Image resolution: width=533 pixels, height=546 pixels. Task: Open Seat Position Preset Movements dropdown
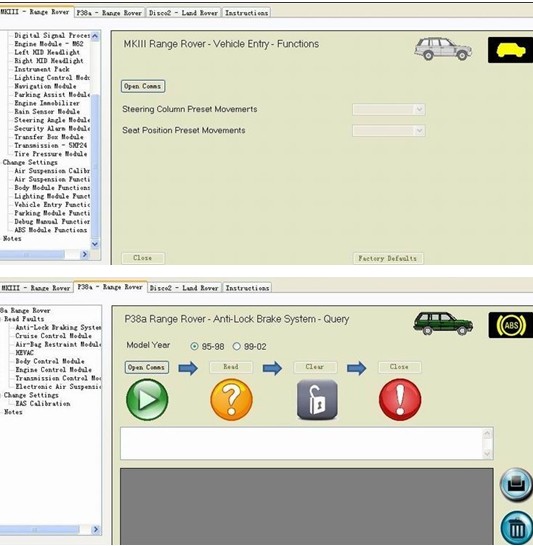coord(389,131)
